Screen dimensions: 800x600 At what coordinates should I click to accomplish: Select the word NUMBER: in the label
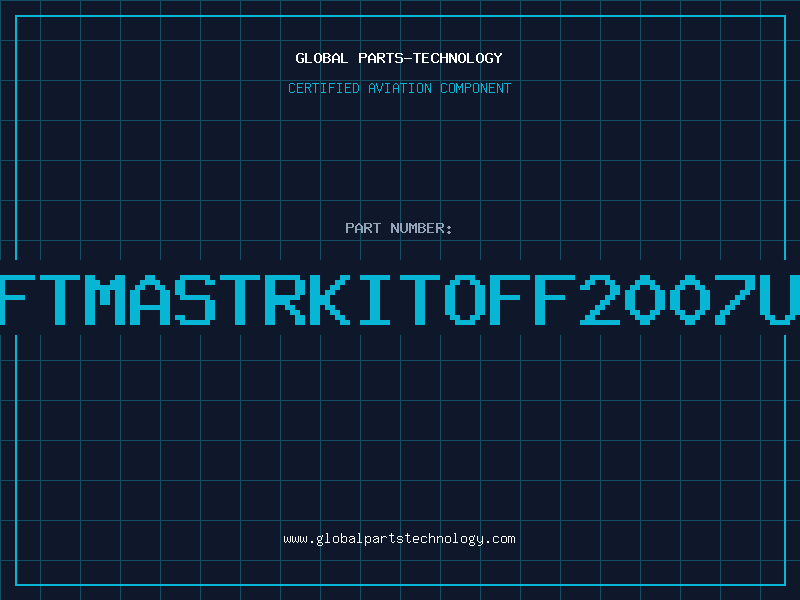[x=421, y=228]
